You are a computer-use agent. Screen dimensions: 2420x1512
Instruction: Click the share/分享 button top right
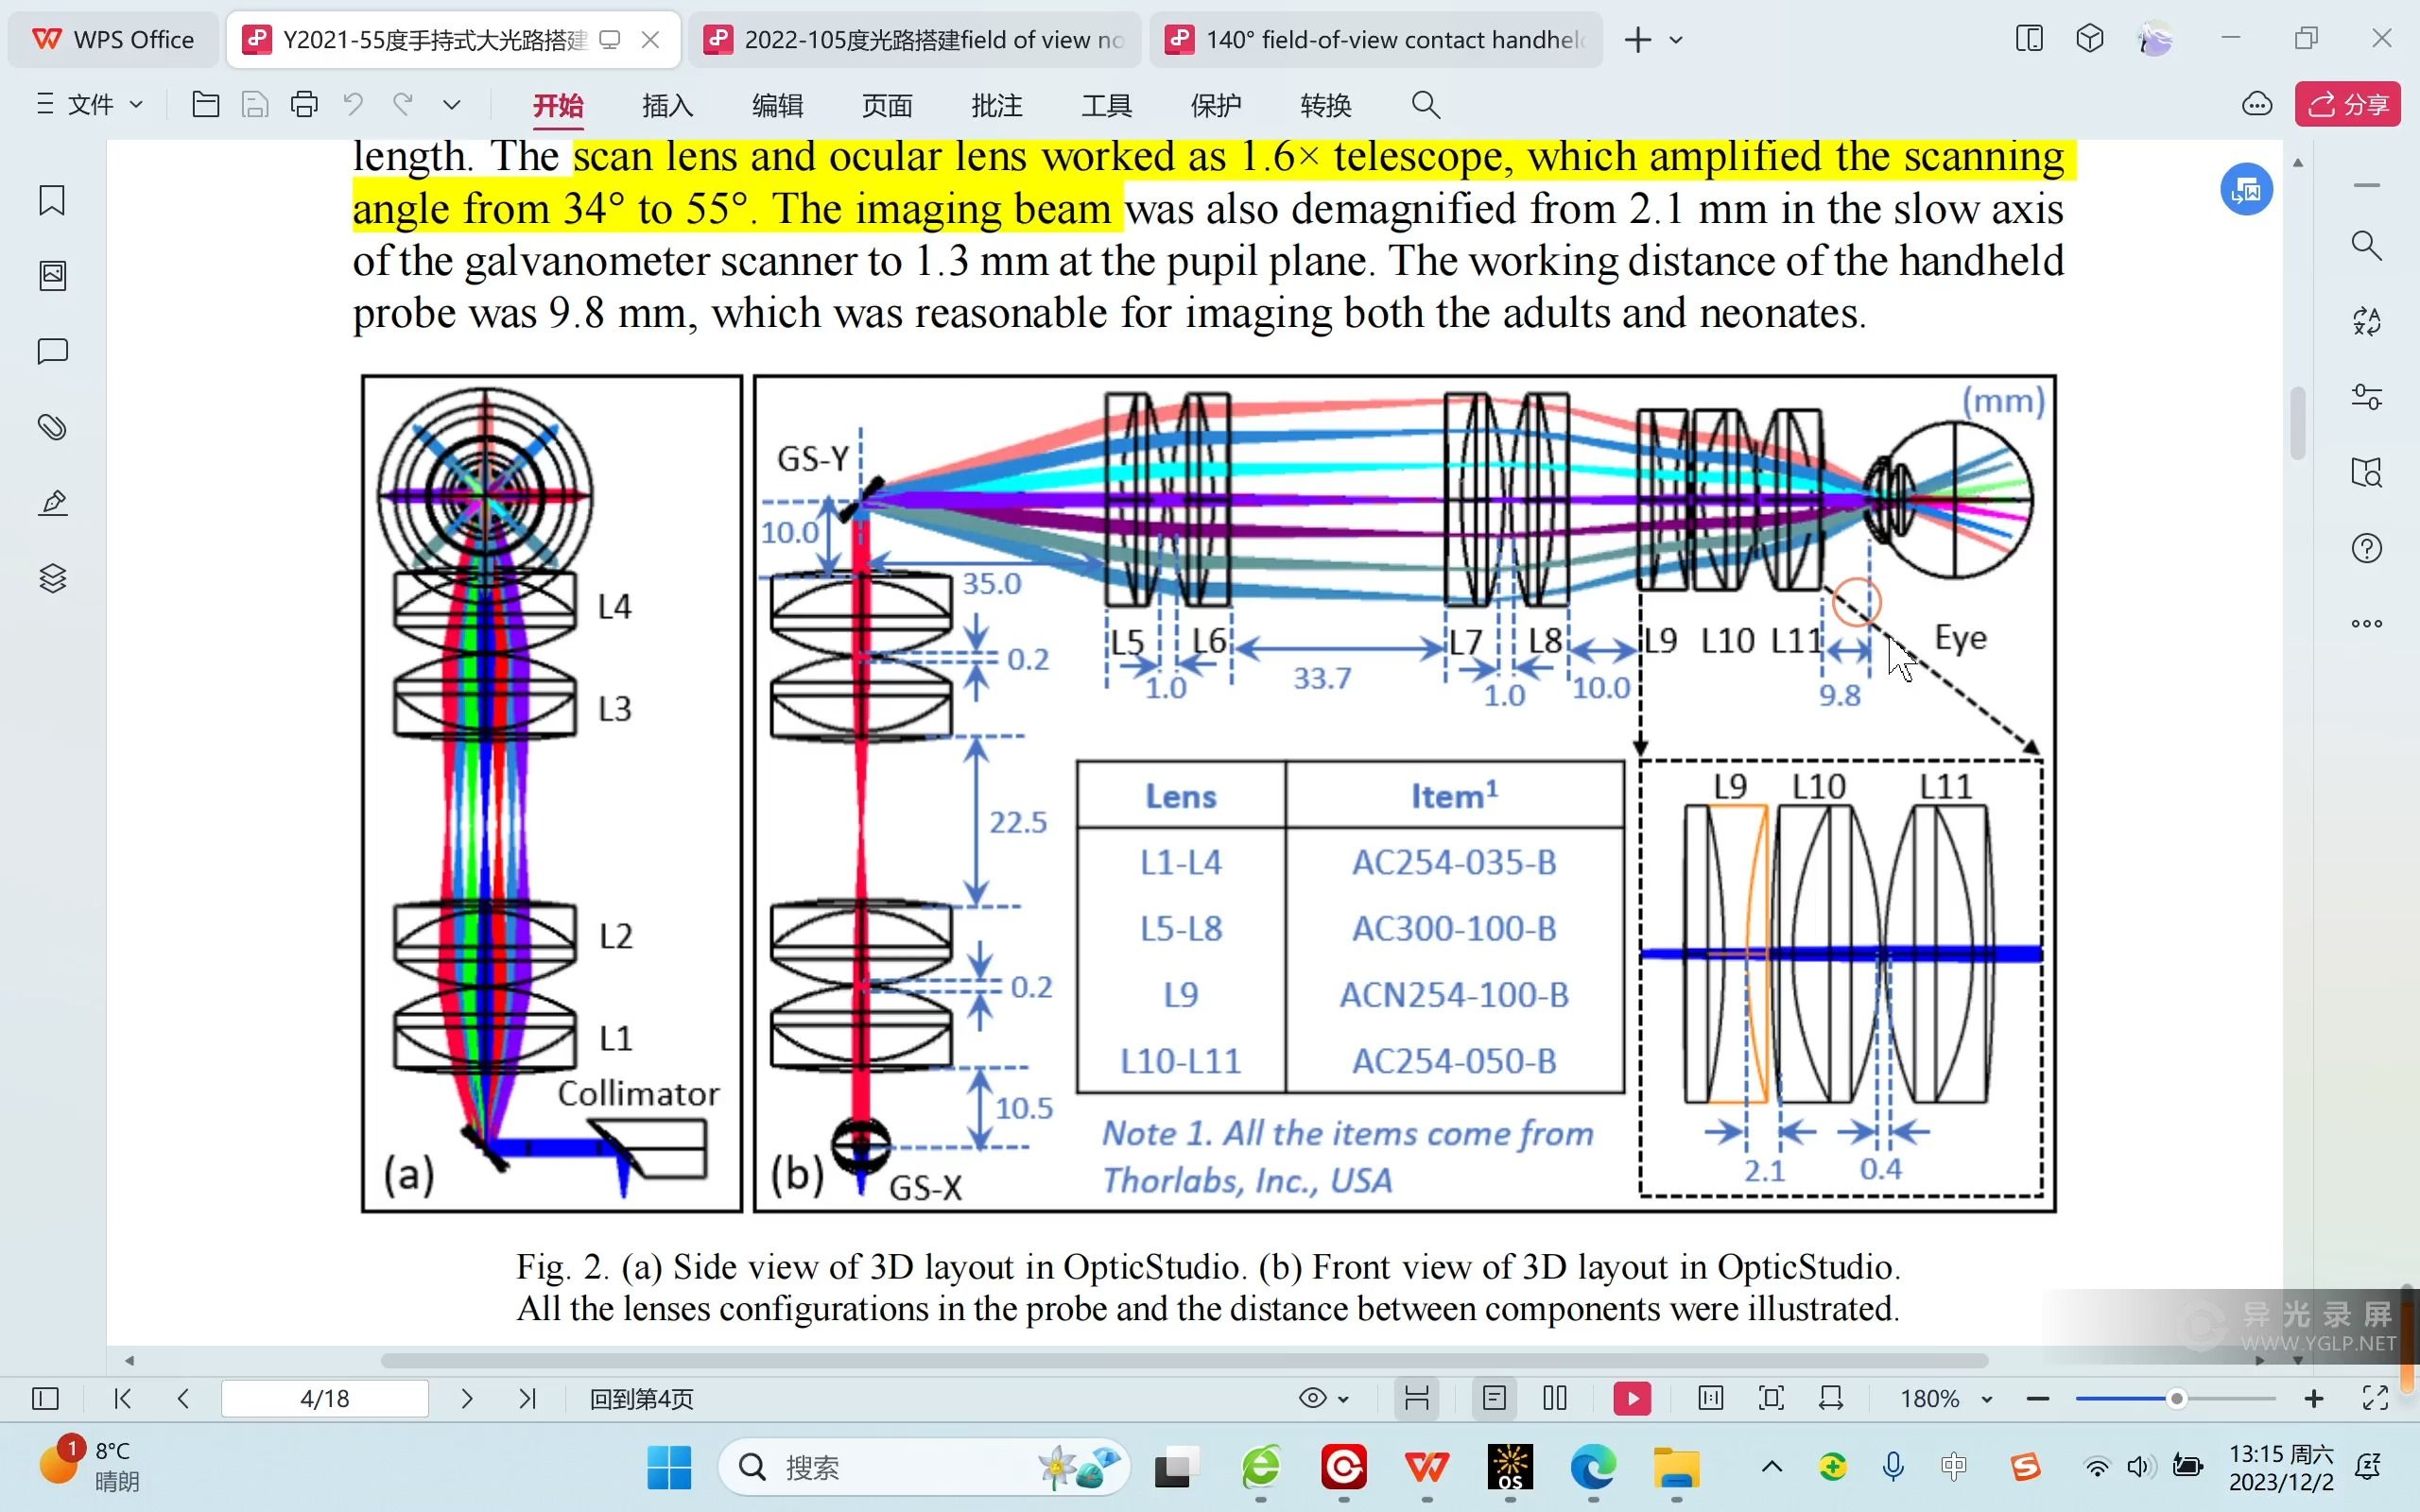point(2352,105)
